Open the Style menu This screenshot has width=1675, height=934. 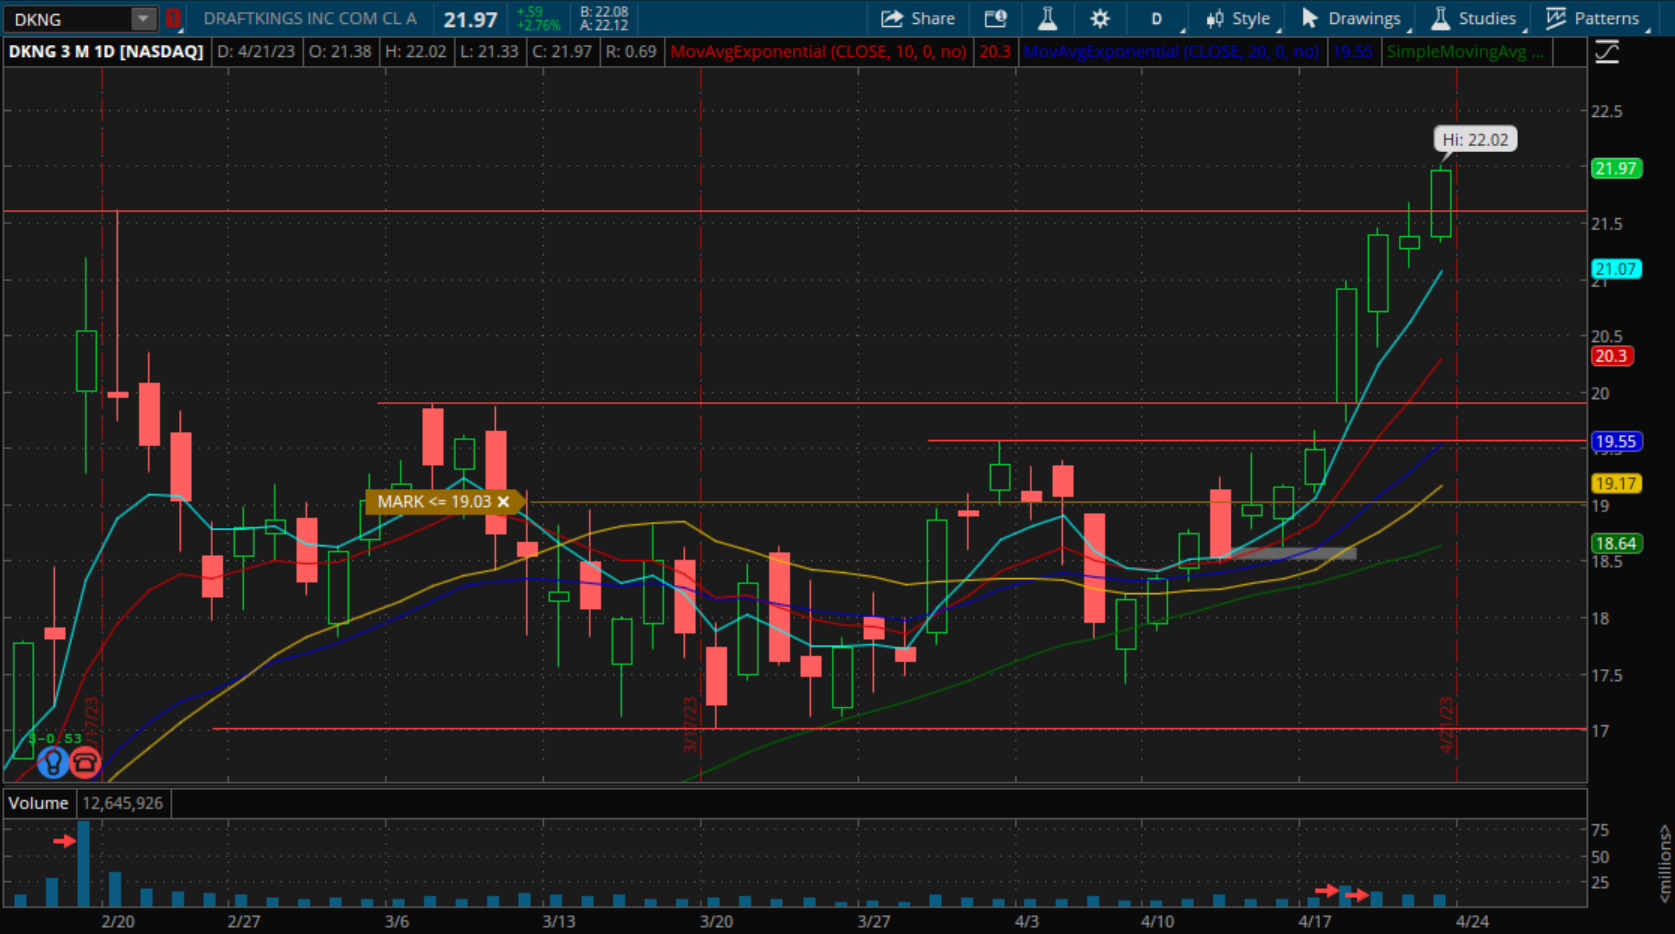tap(1238, 18)
